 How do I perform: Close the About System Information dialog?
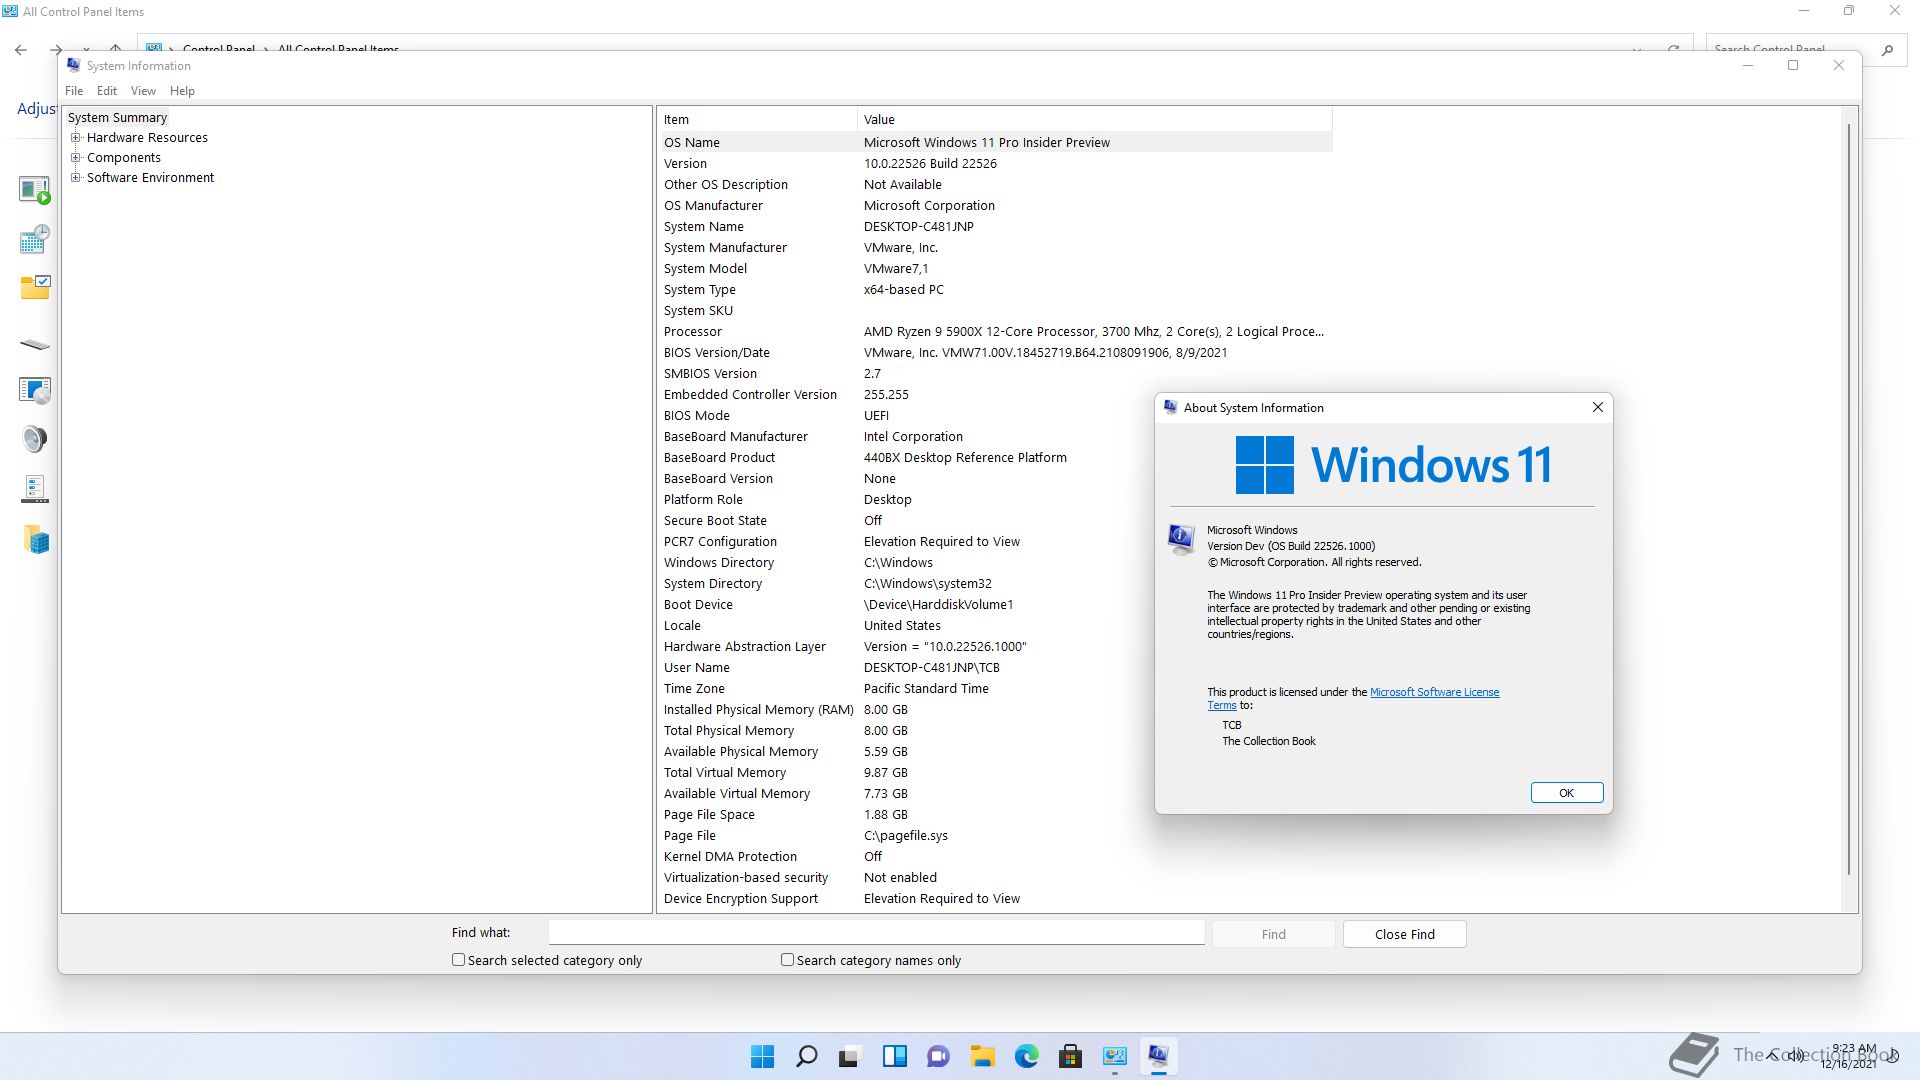(x=1597, y=407)
